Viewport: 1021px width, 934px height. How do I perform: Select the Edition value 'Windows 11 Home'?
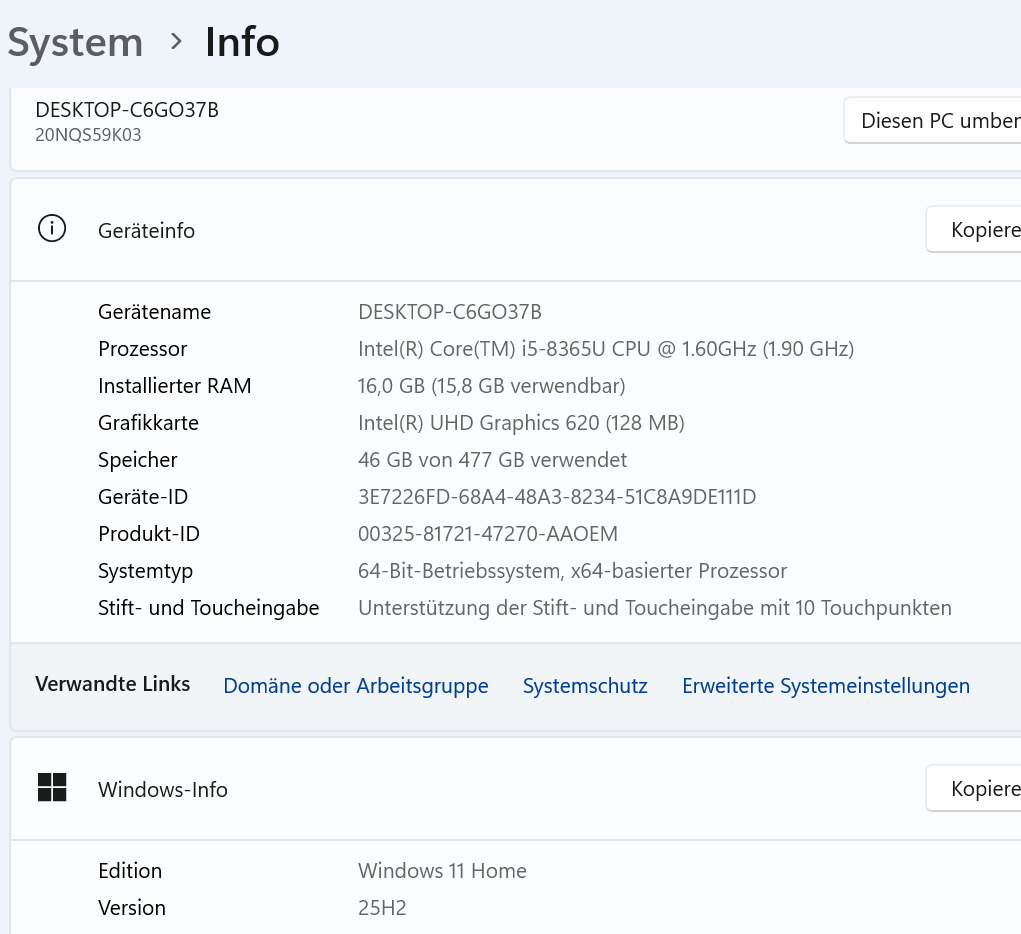(442, 871)
